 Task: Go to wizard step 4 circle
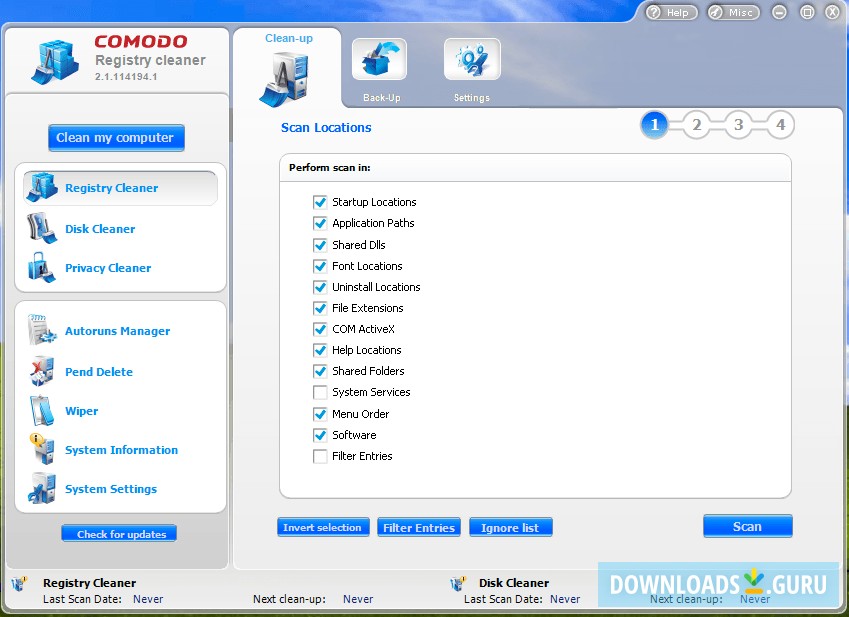tap(780, 125)
